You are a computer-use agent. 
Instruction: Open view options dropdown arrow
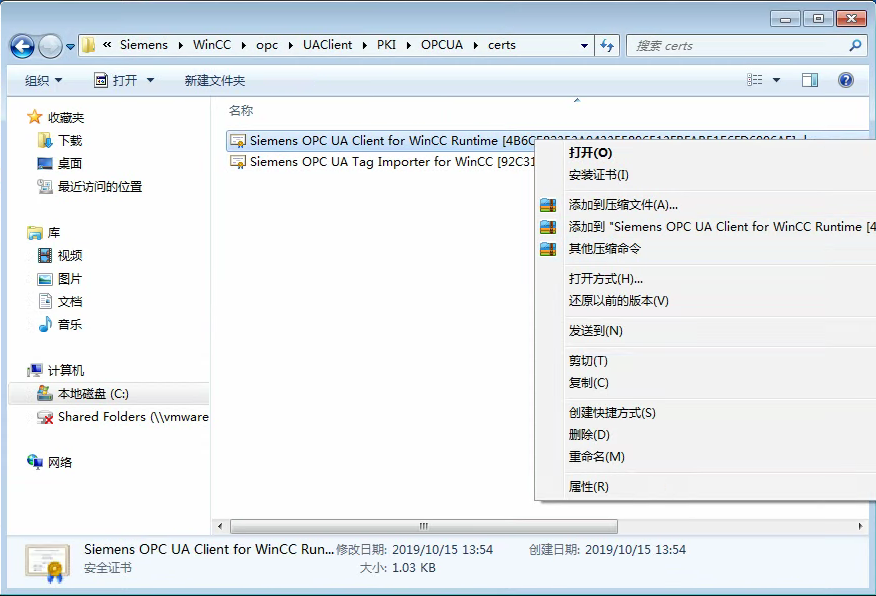point(776,80)
